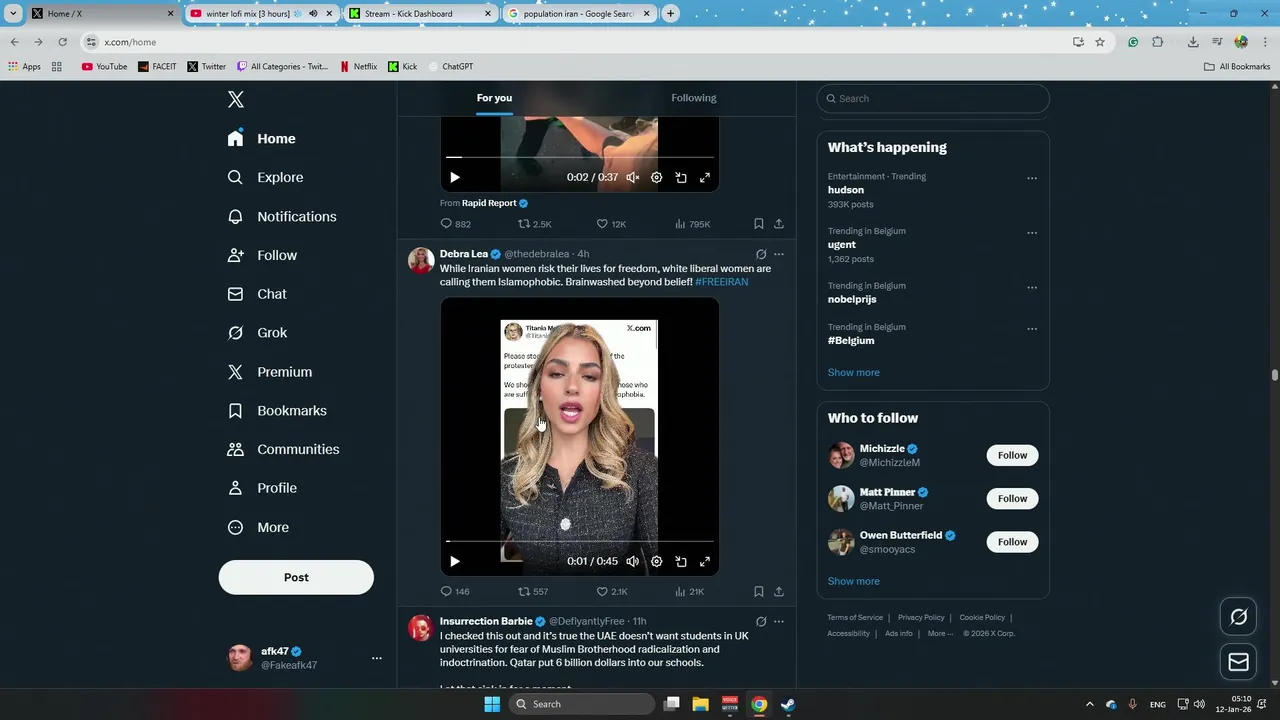This screenshot has width=1280, height=720.
Task: Open more options on Insurrection Barbie's post
Action: [779, 621]
